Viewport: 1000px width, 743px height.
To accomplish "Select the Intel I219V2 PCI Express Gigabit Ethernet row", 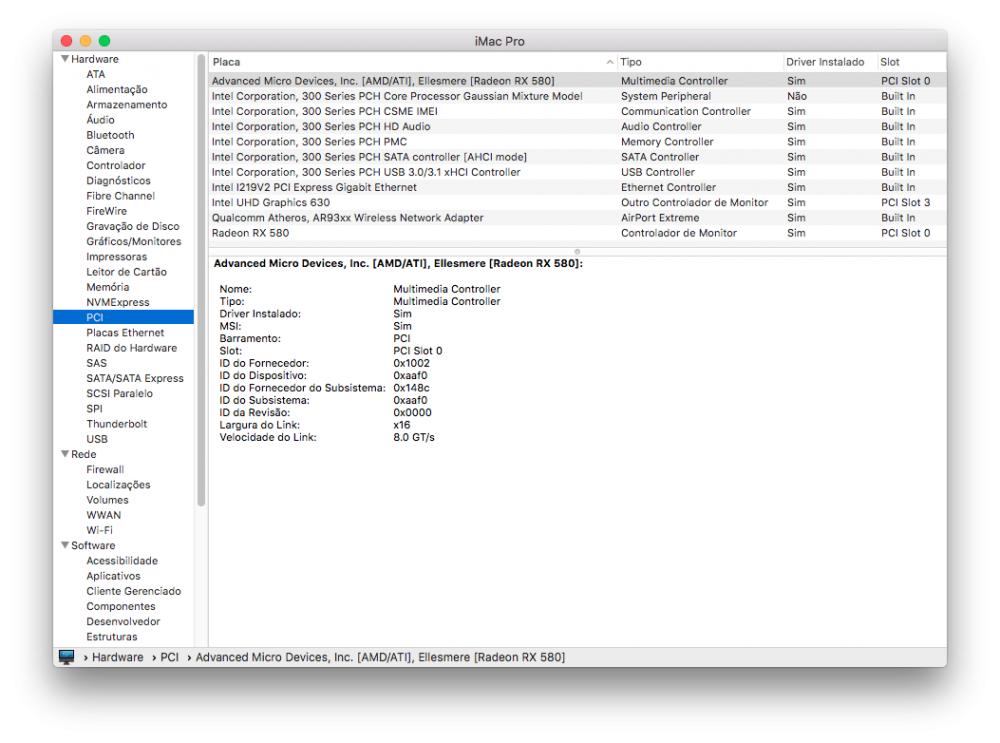I will (x=577, y=188).
